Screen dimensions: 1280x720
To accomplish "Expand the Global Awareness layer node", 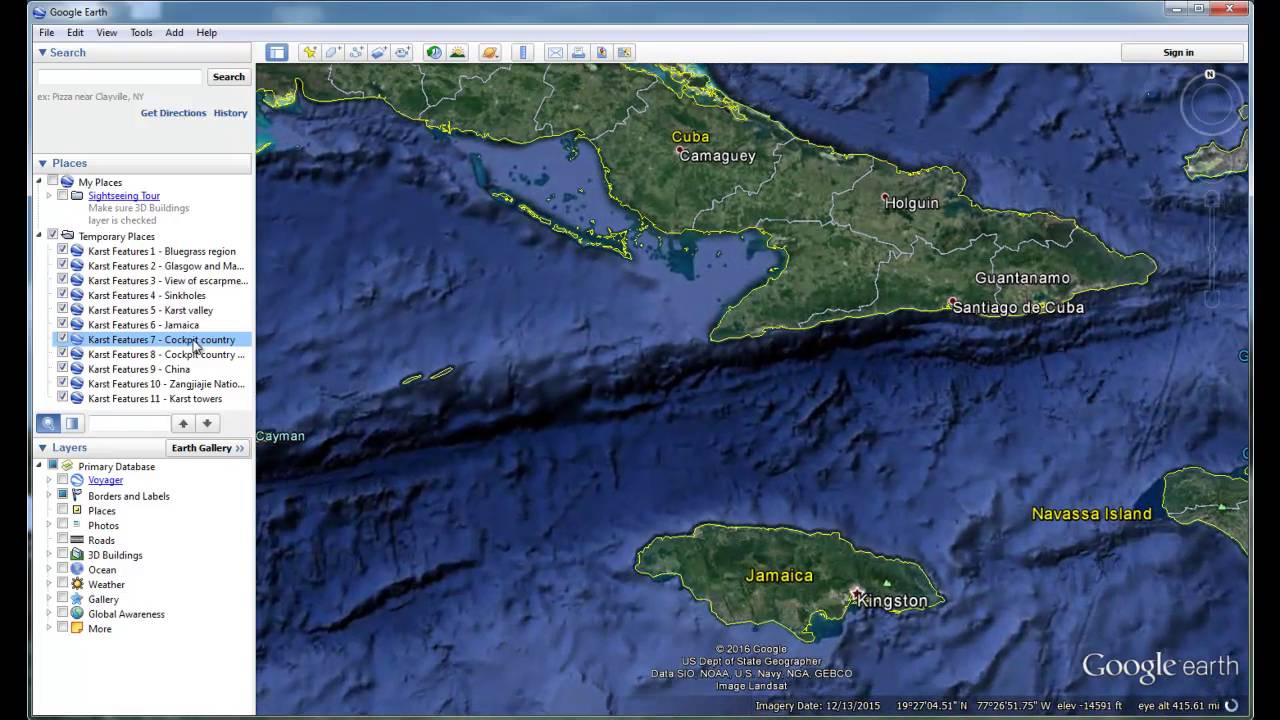I will 49,613.
